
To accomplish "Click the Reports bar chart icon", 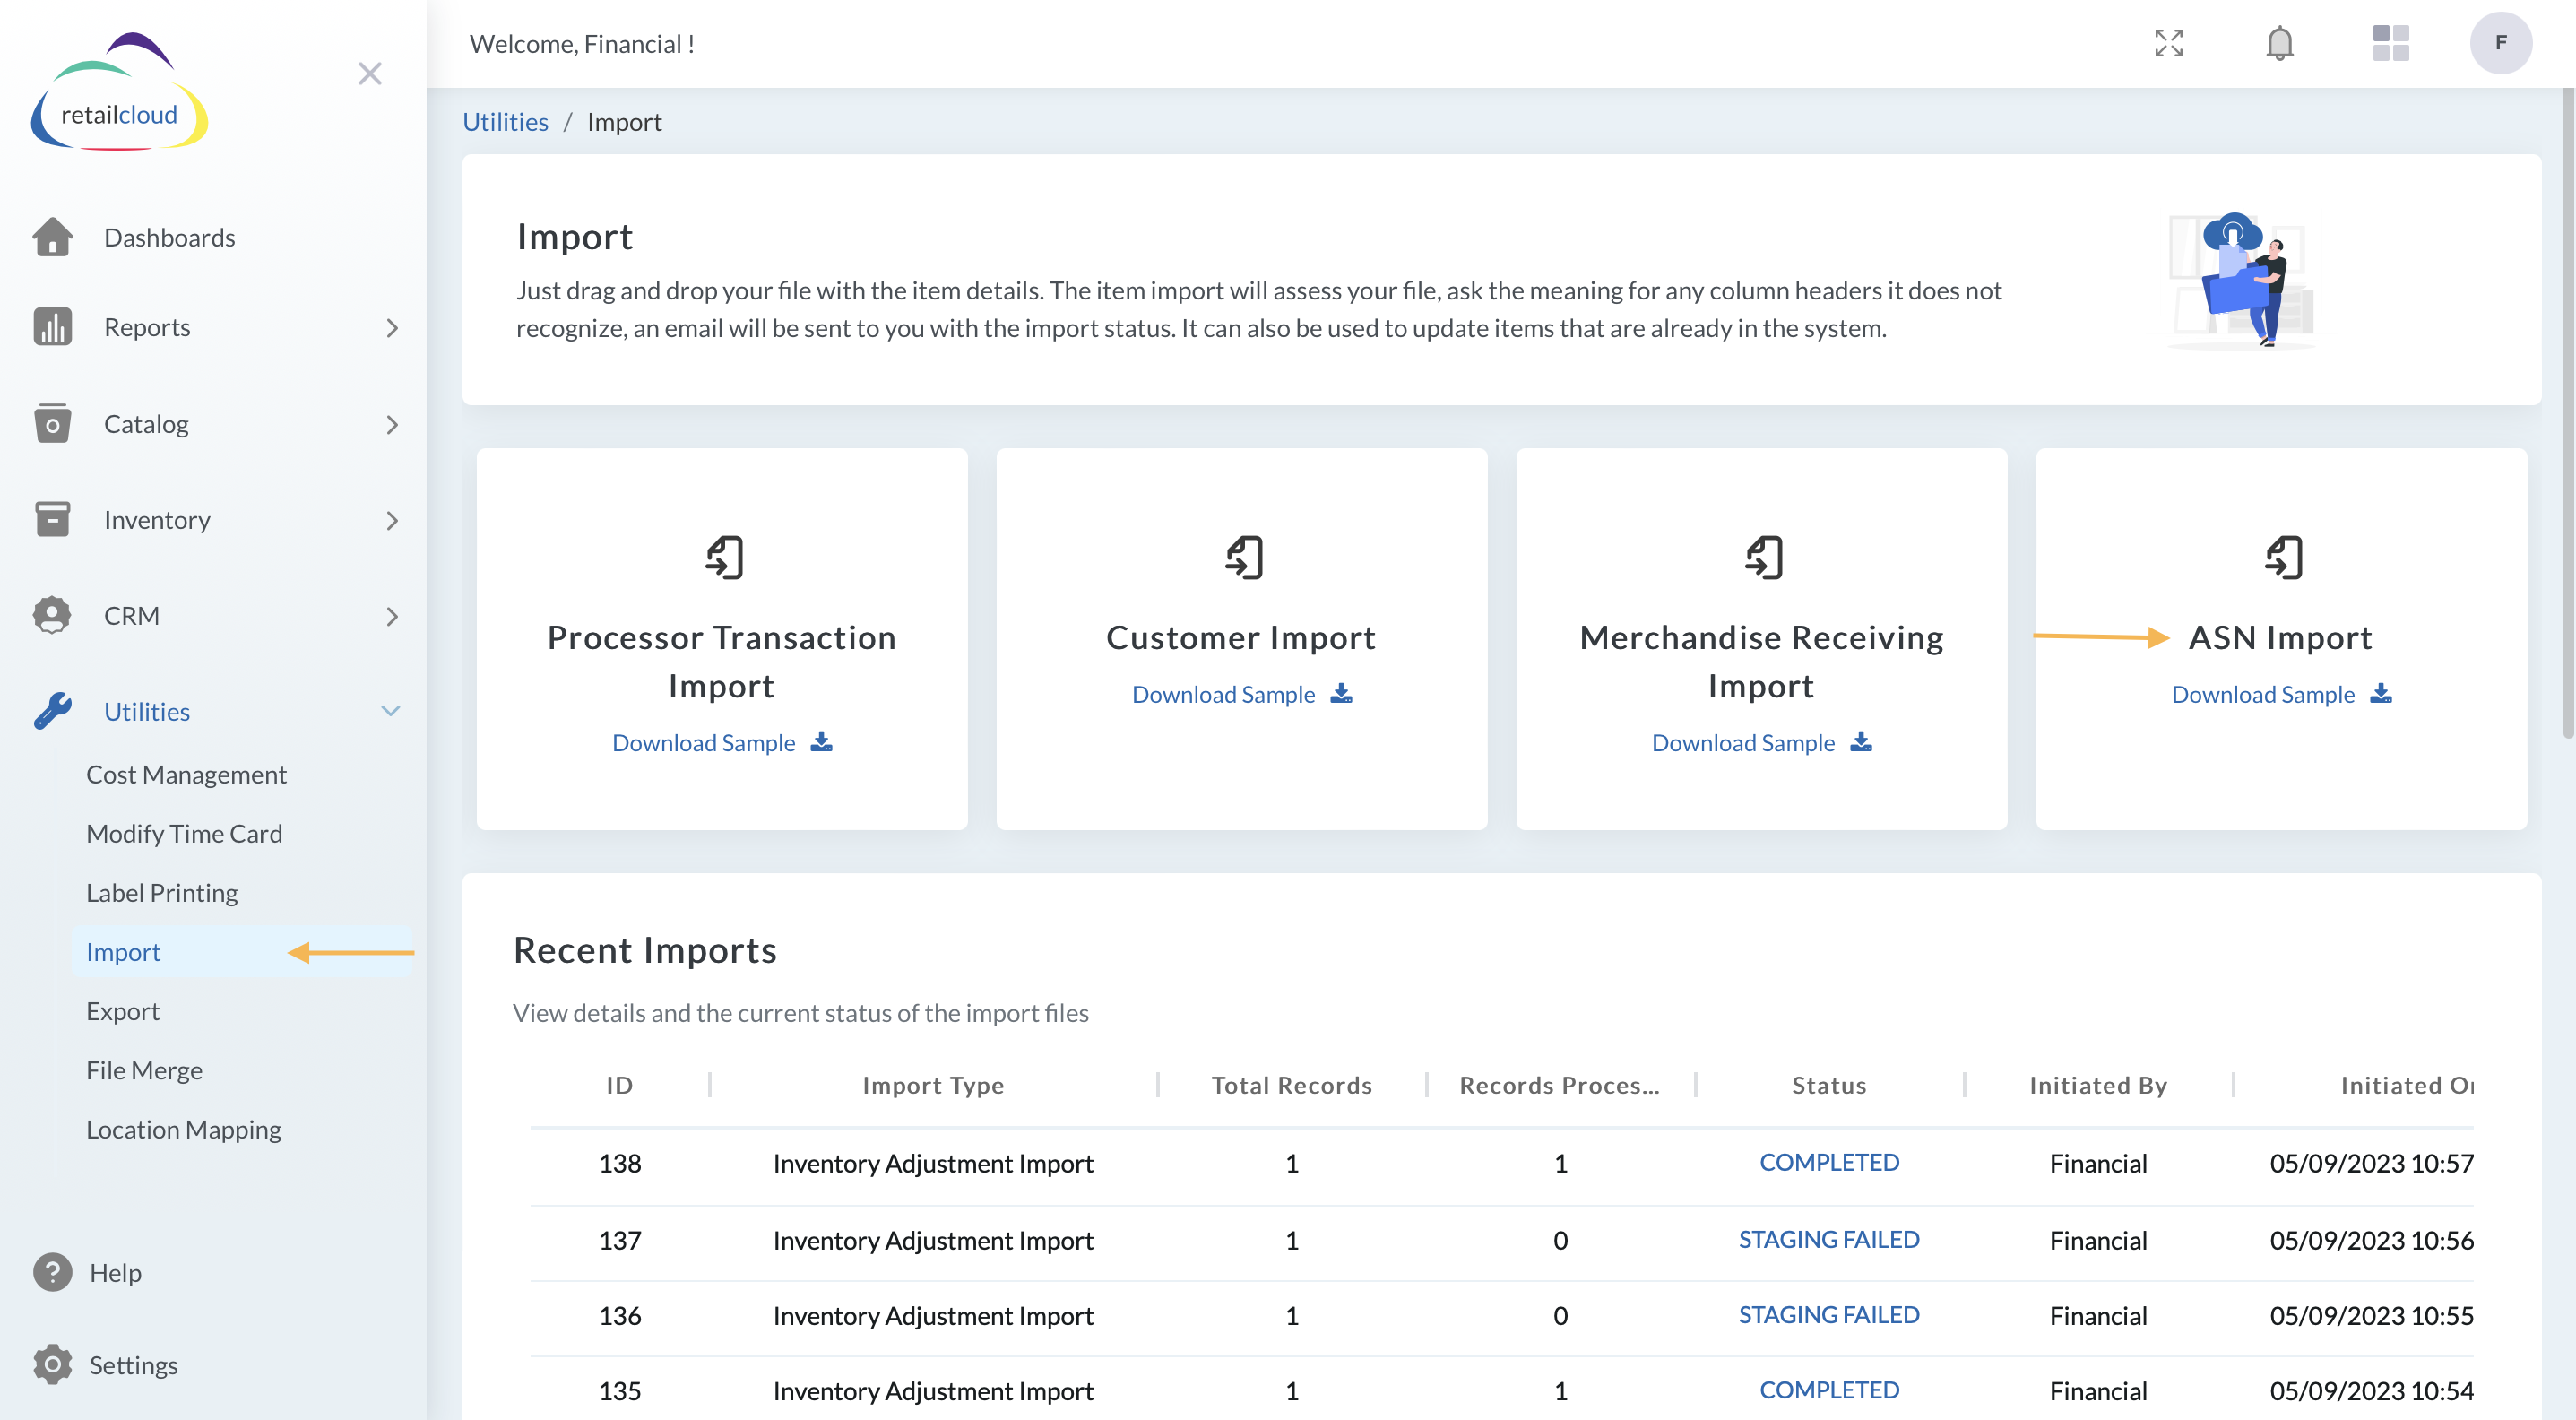I will tap(52, 327).
